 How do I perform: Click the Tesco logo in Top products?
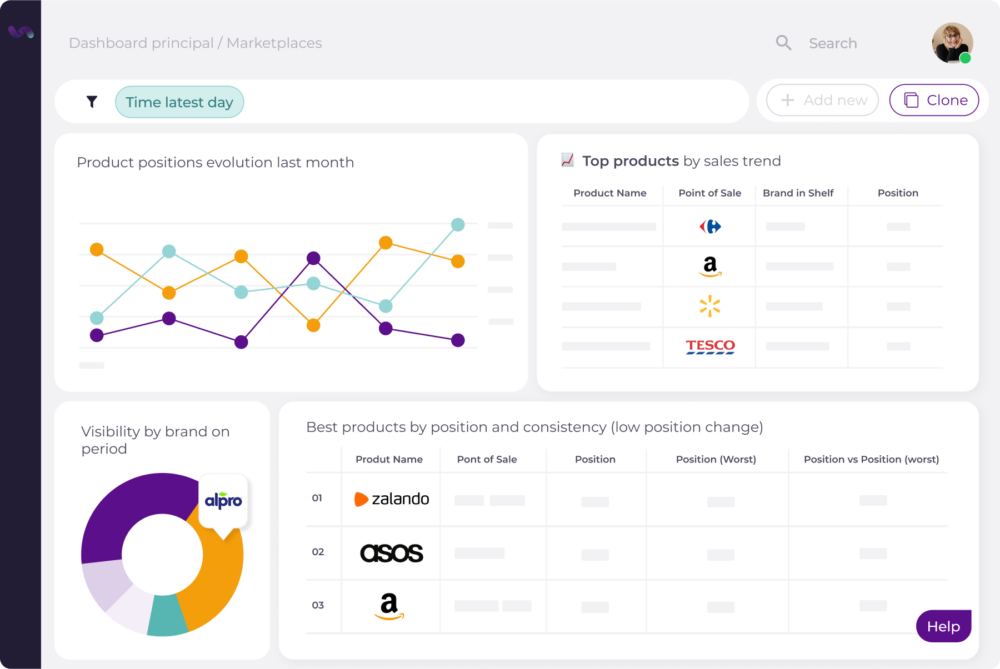(710, 347)
